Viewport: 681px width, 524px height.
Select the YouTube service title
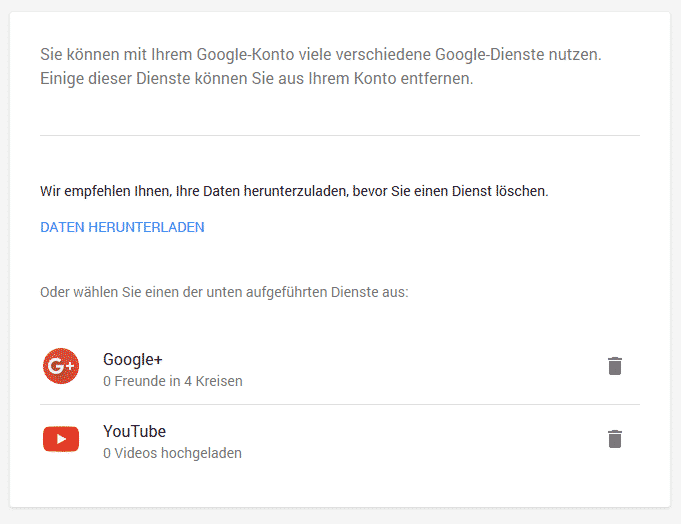pos(134,432)
